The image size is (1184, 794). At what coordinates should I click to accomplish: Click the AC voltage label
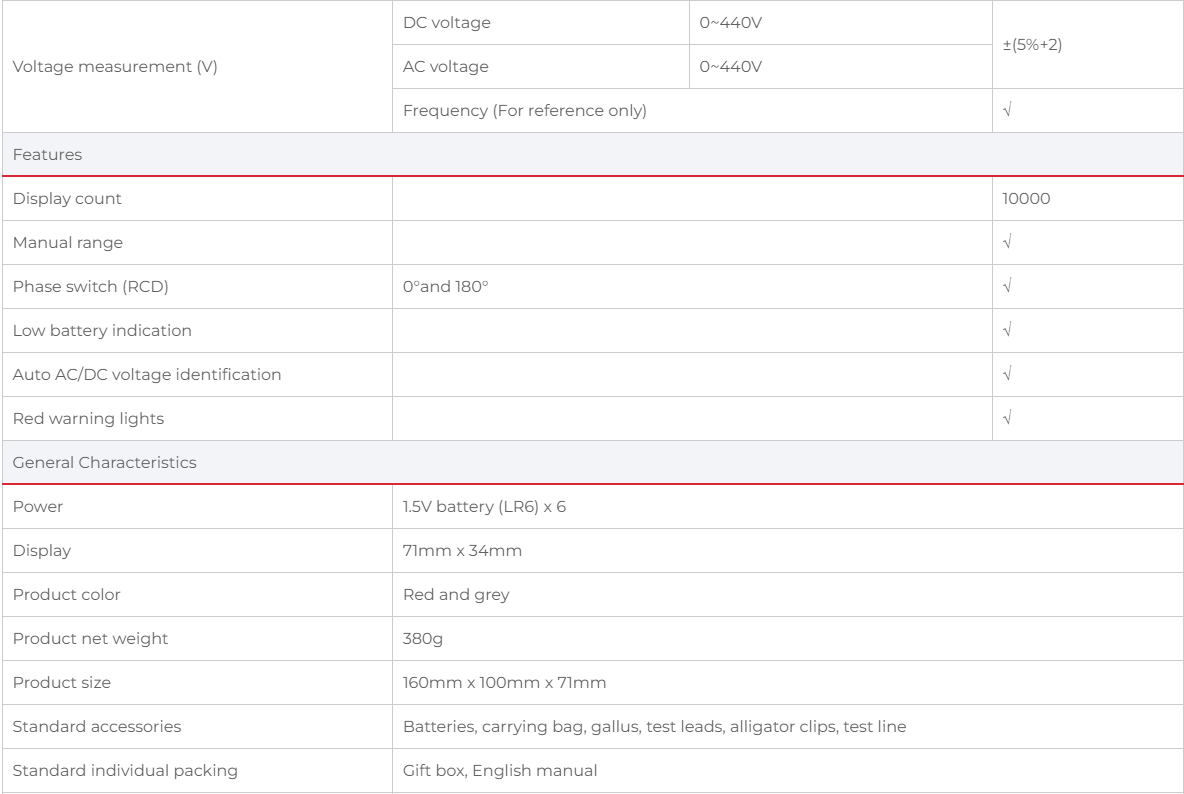point(446,67)
